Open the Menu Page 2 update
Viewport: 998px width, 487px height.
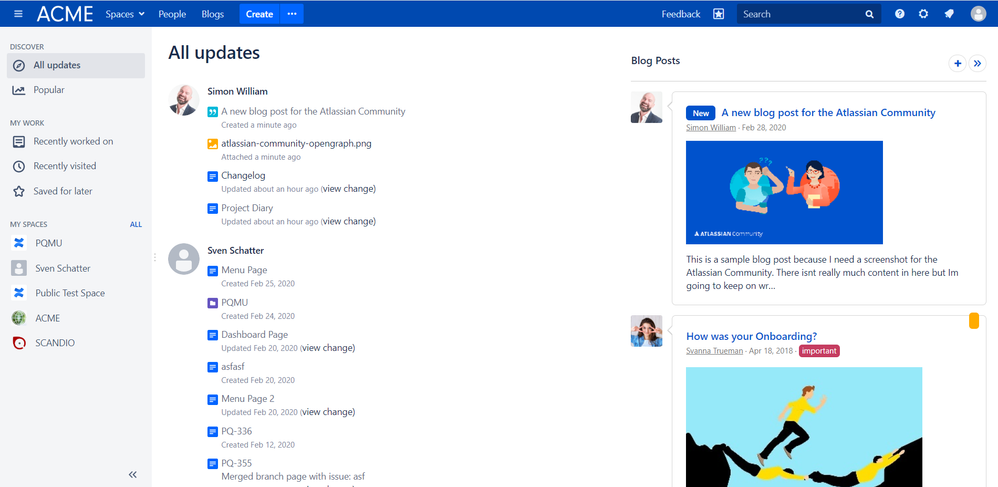[x=248, y=399]
